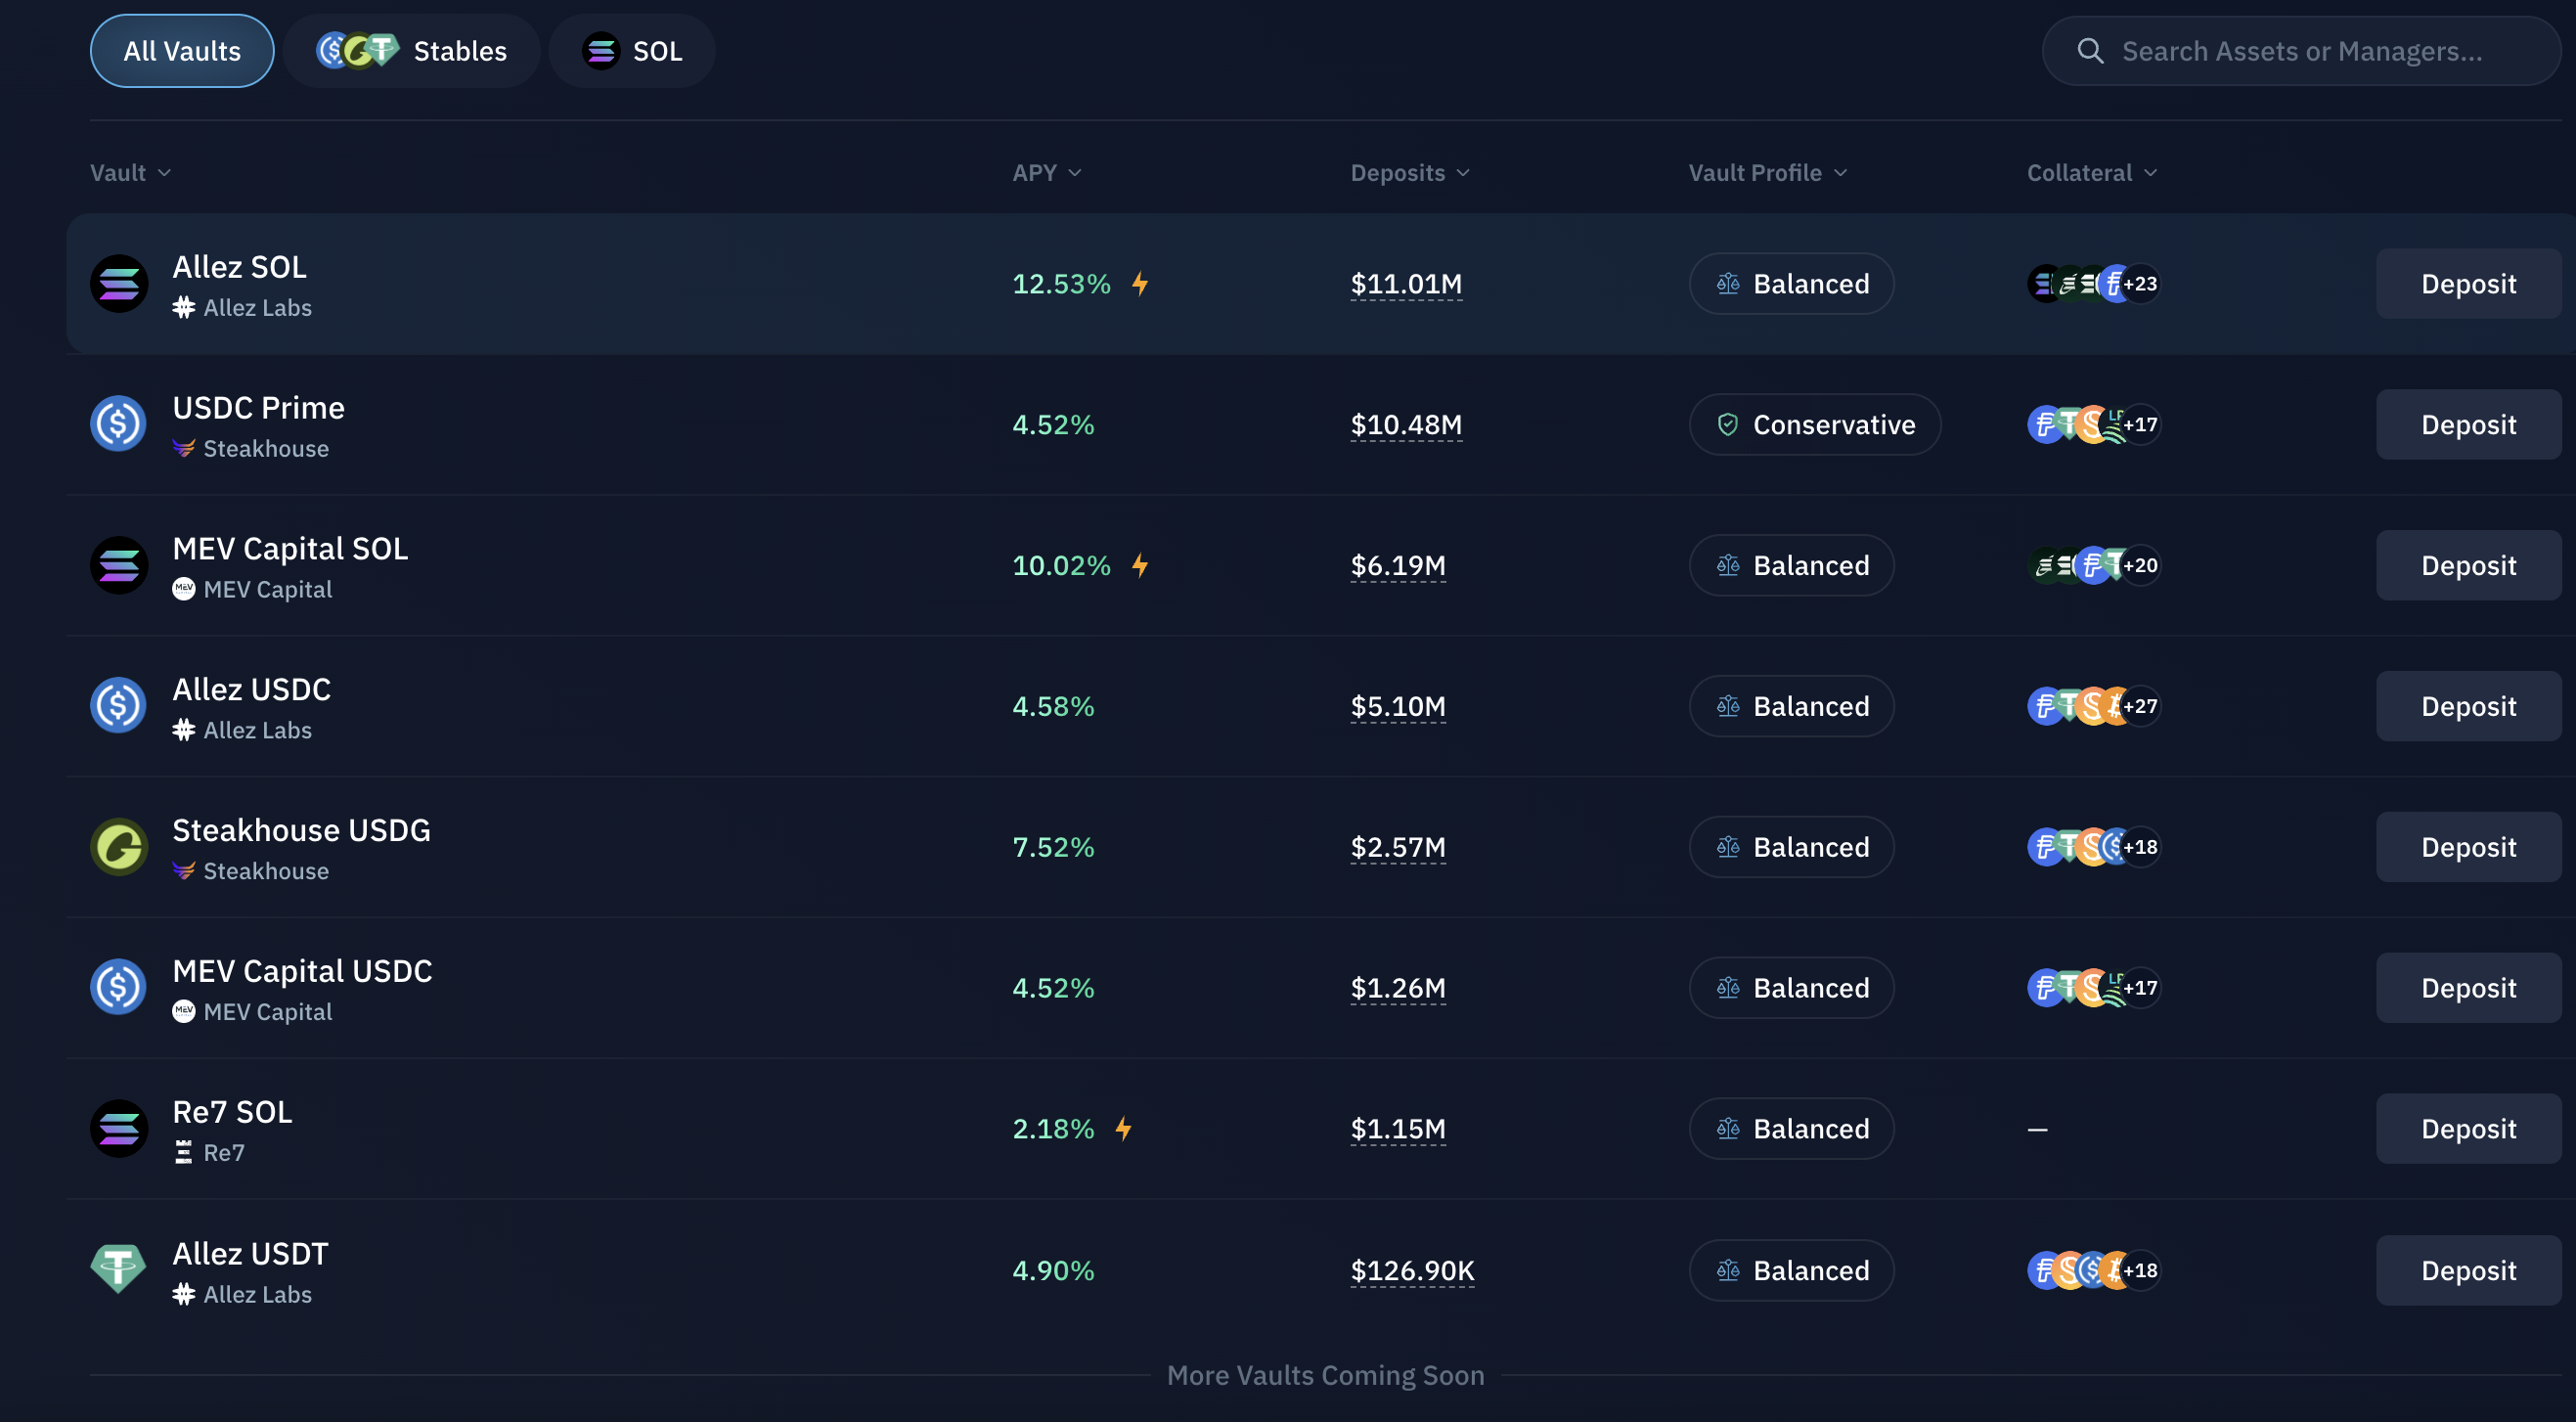Image resolution: width=2576 pixels, height=1422 pixels.
Task: Click the $2.57M deposits value
Action: tap(1398, 847)
